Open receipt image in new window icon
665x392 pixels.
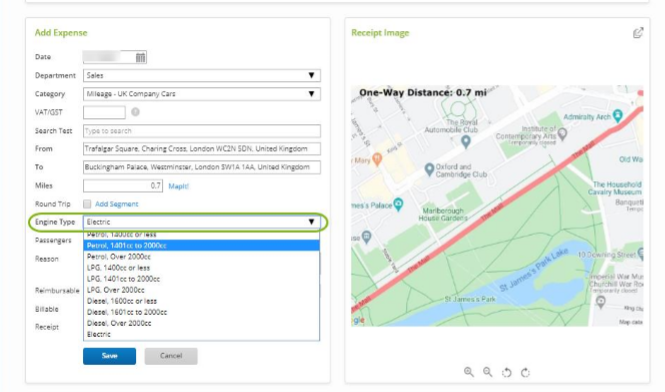[638, 33]
